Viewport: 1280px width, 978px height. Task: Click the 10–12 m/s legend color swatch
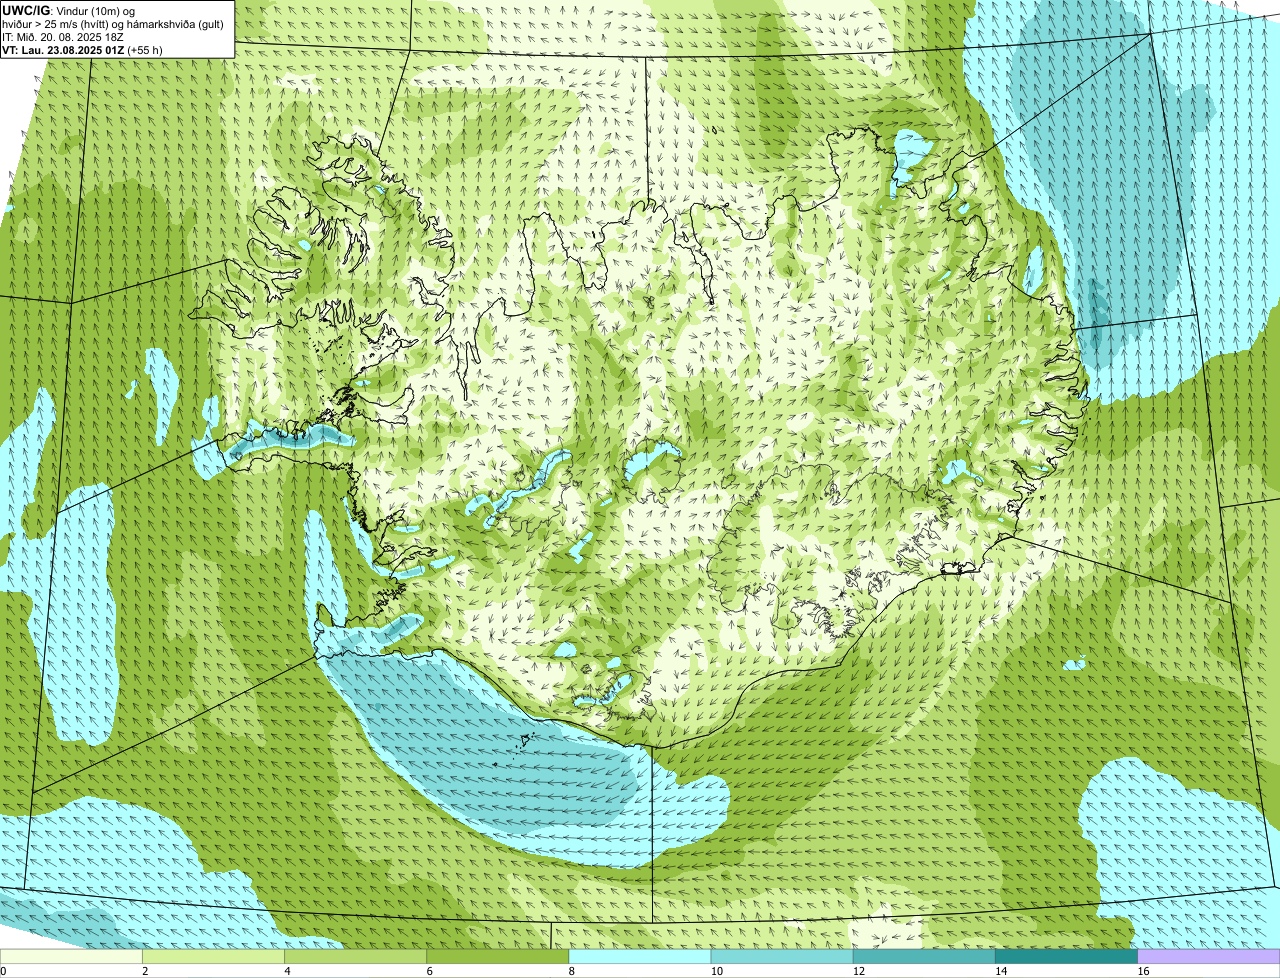(x=782, y=956)
